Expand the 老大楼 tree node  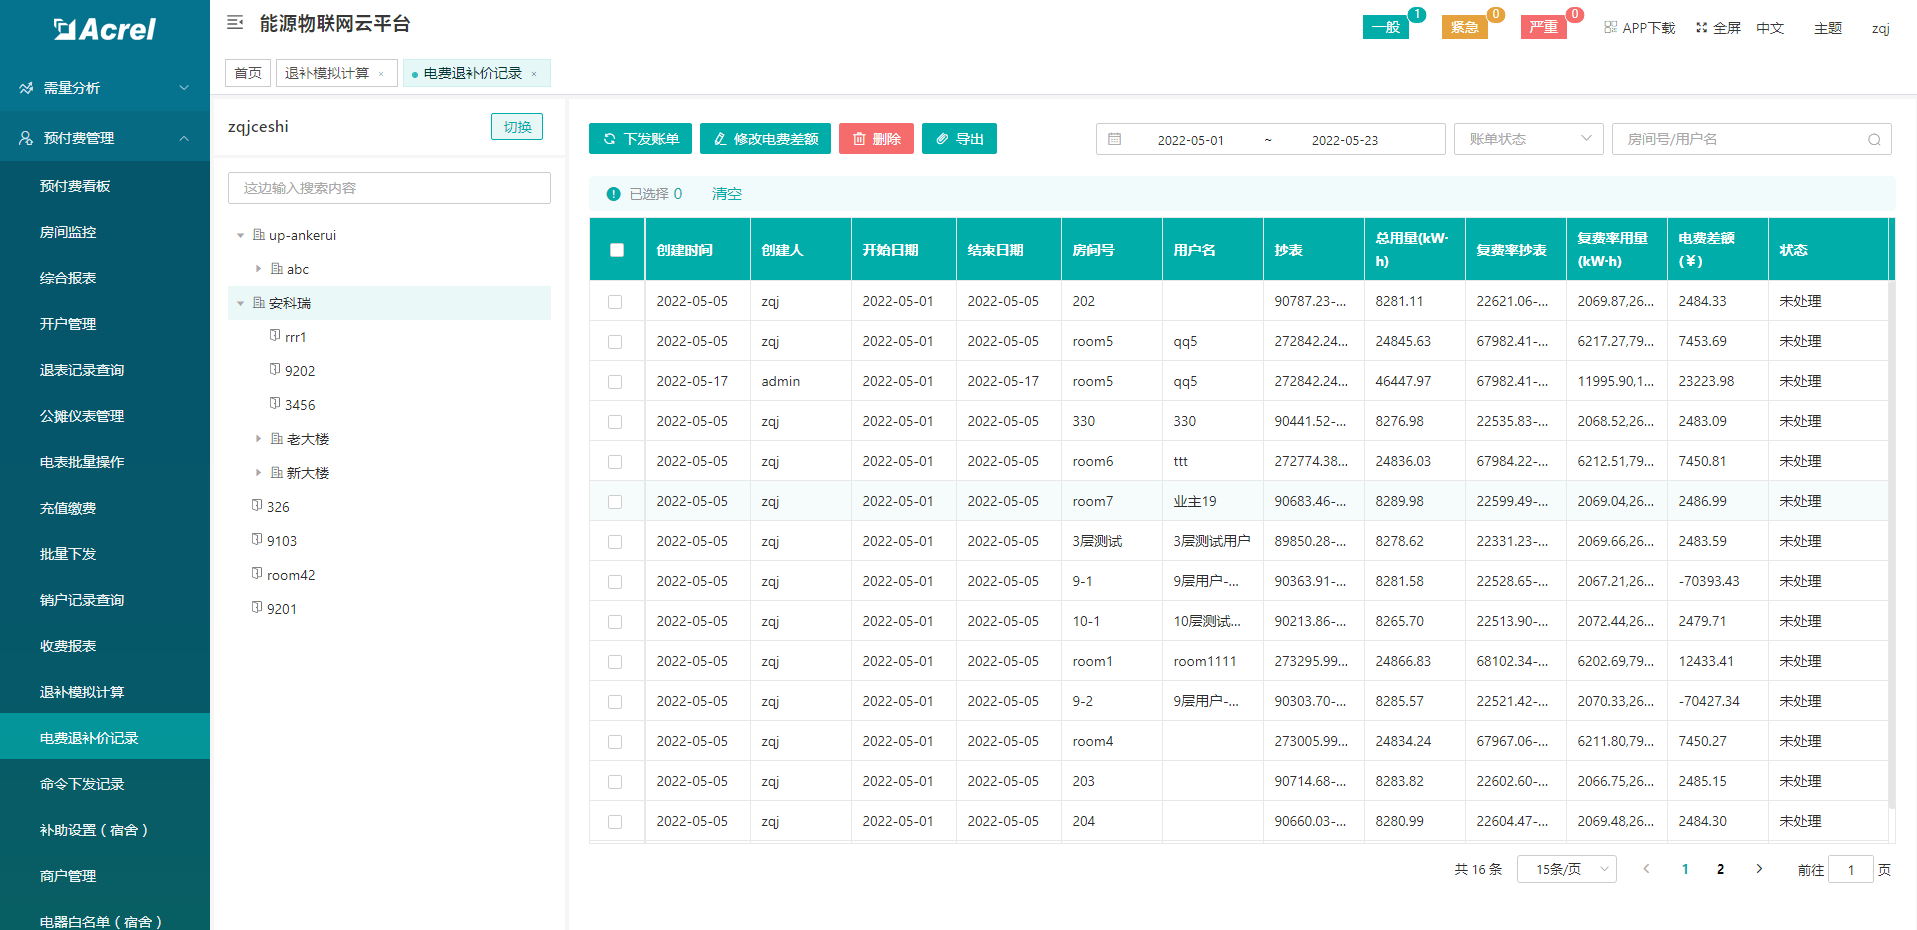(258, 439)
